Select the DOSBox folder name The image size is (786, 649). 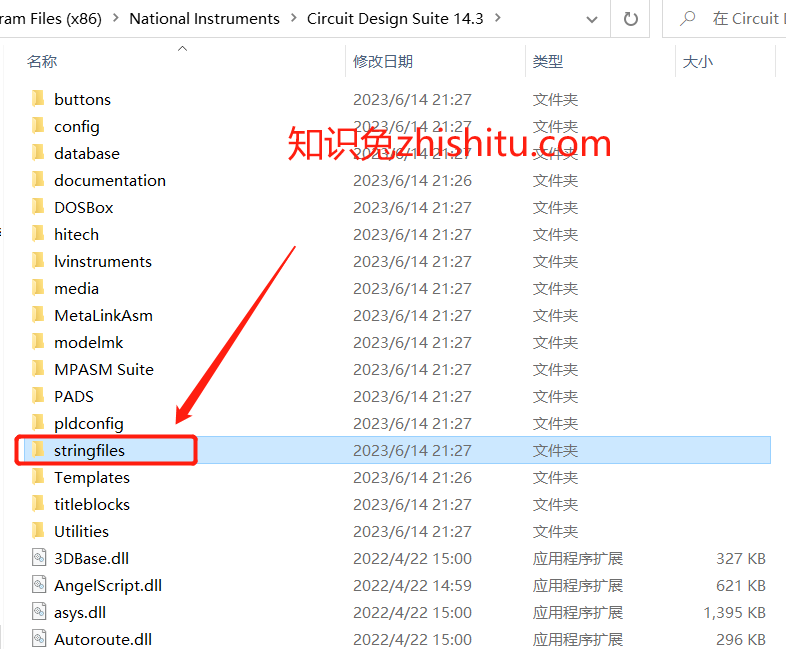tap(84, 207)
